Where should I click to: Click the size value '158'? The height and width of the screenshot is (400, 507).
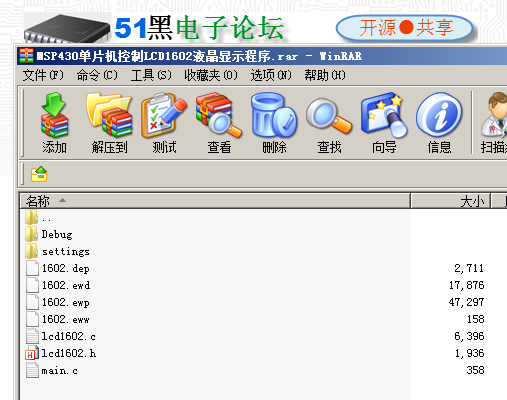pyautogui.click(x=475, y=319)
